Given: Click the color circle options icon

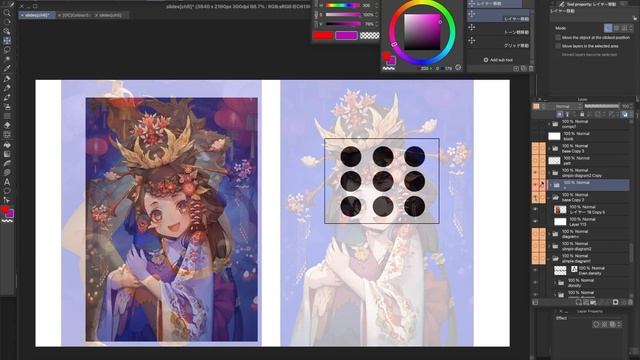Looking at the screenshot, I should (x=458, y=68).
